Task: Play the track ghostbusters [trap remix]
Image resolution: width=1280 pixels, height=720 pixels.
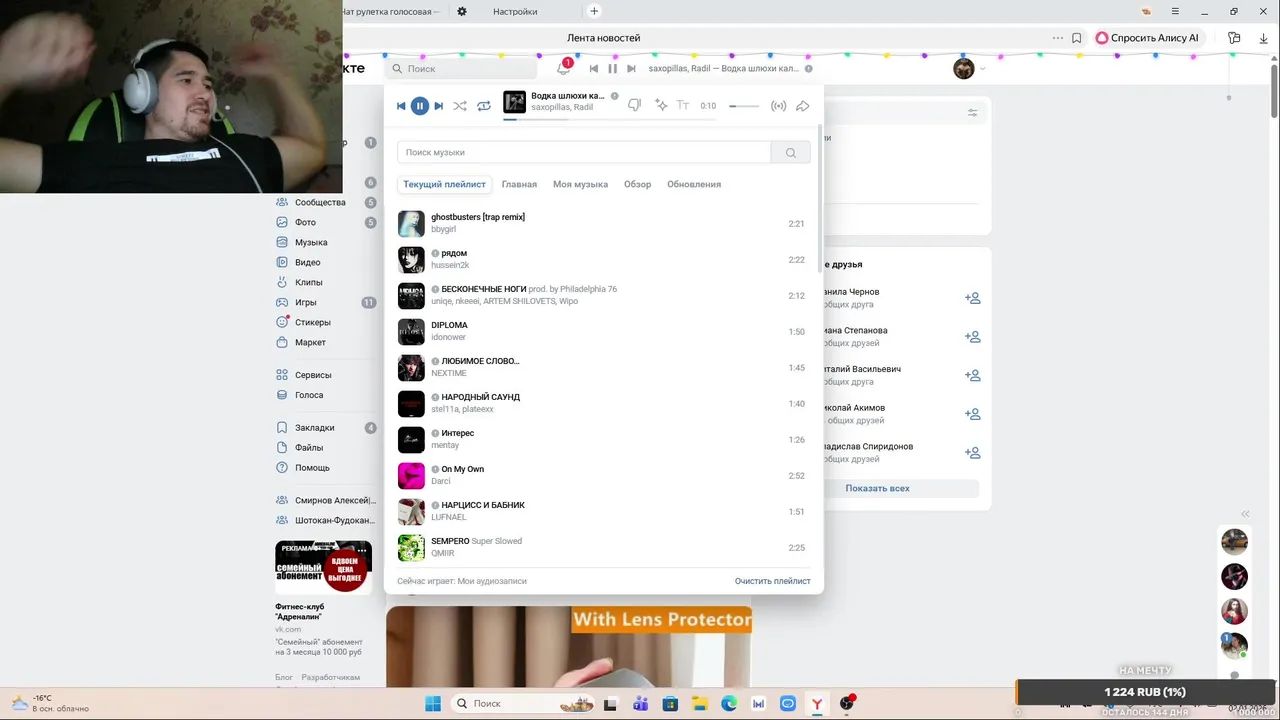Action: pyautogui.click(x=604, y=223)
